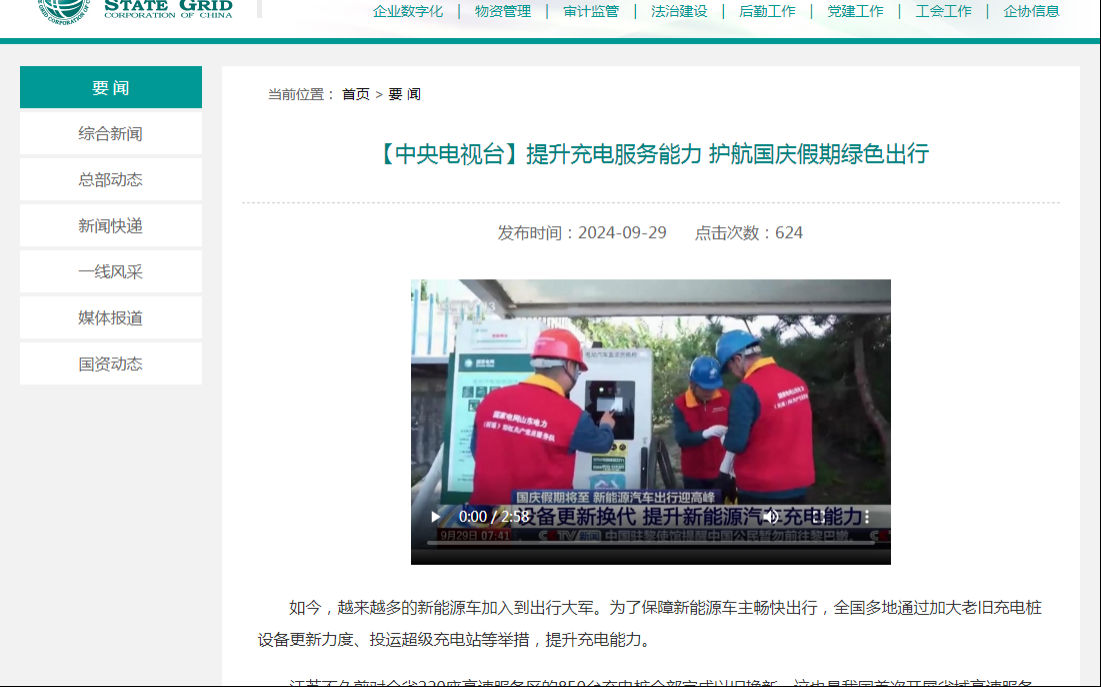
Task: Open the 法治建设 menu item
Action: click(679, 11)
